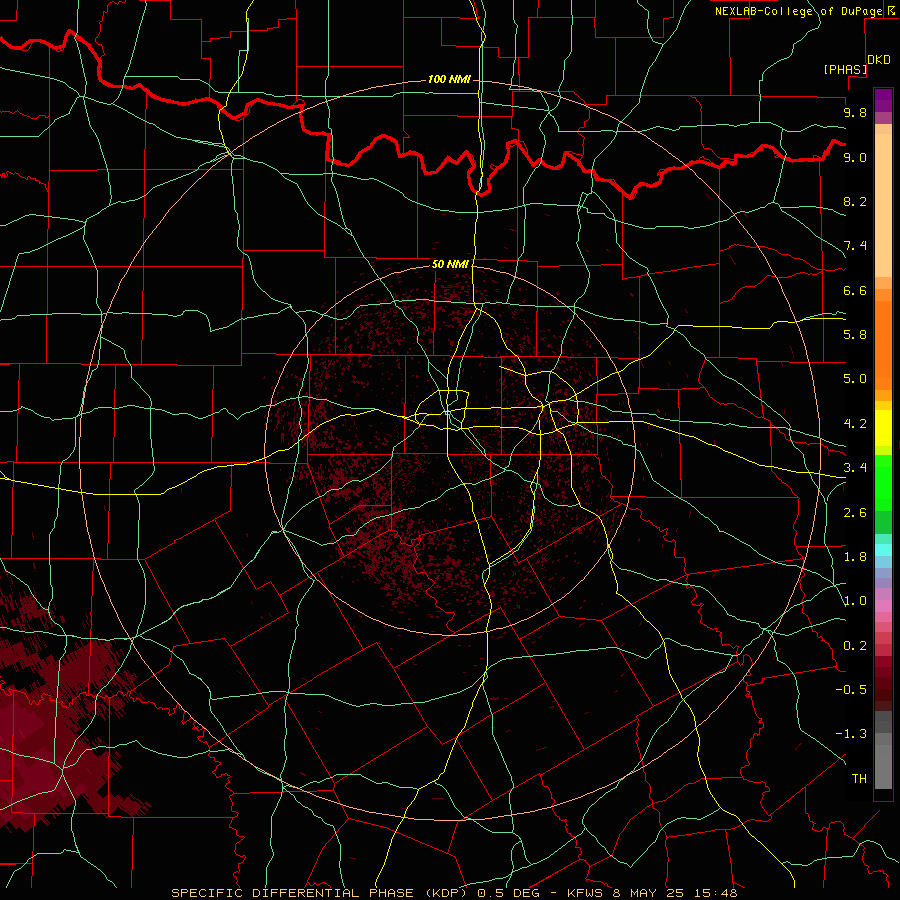Click the 5.0 legend value
This screenshot has width=900, height=900.
pyautogui.click(x=855, y=379)
